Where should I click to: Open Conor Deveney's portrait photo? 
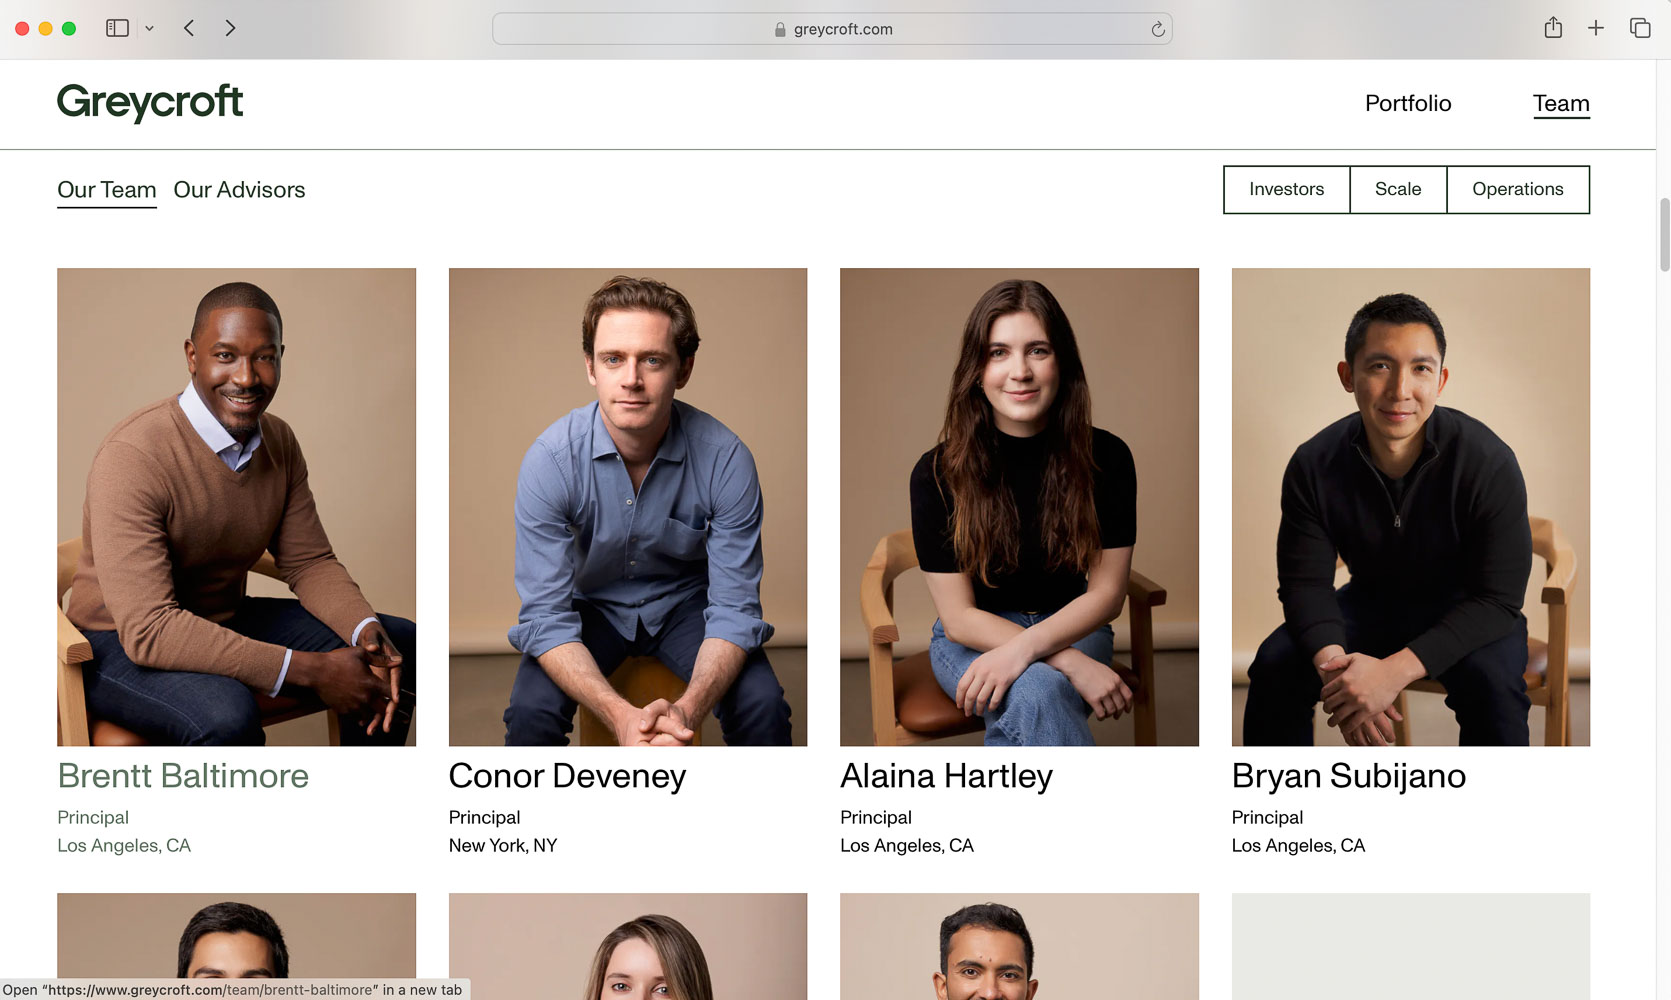[628, 507]
